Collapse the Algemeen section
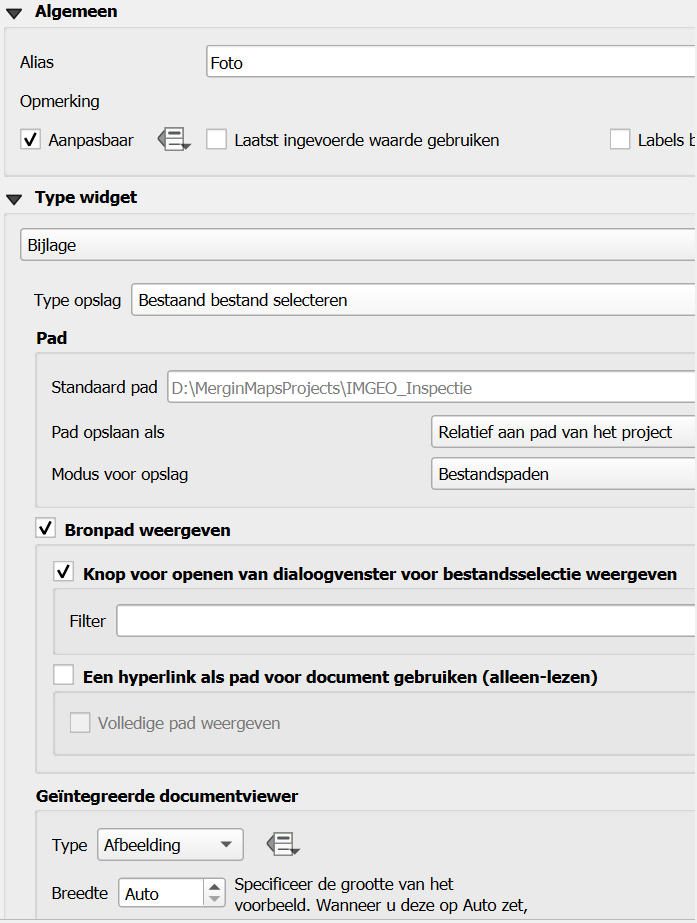Viewport: 697px width, 923px height. [x=14, y=13]
